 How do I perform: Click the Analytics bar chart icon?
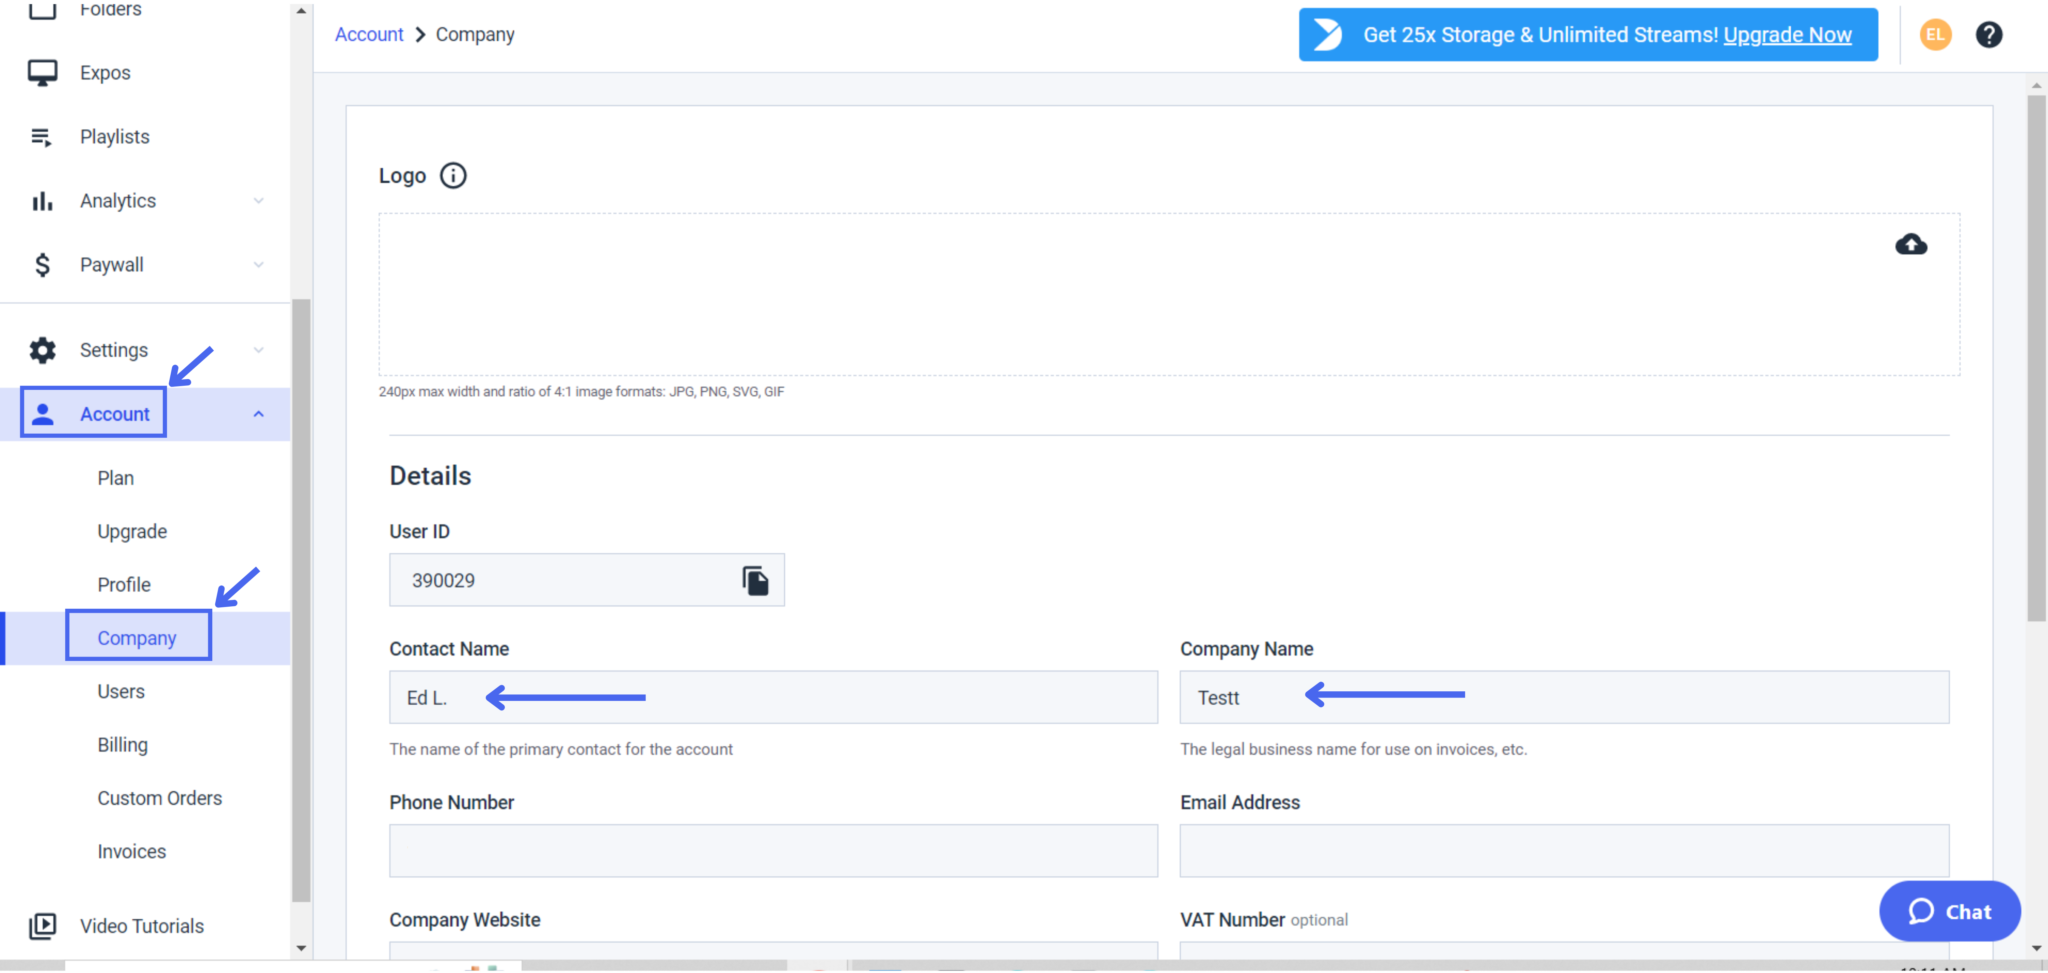[42, 200]
